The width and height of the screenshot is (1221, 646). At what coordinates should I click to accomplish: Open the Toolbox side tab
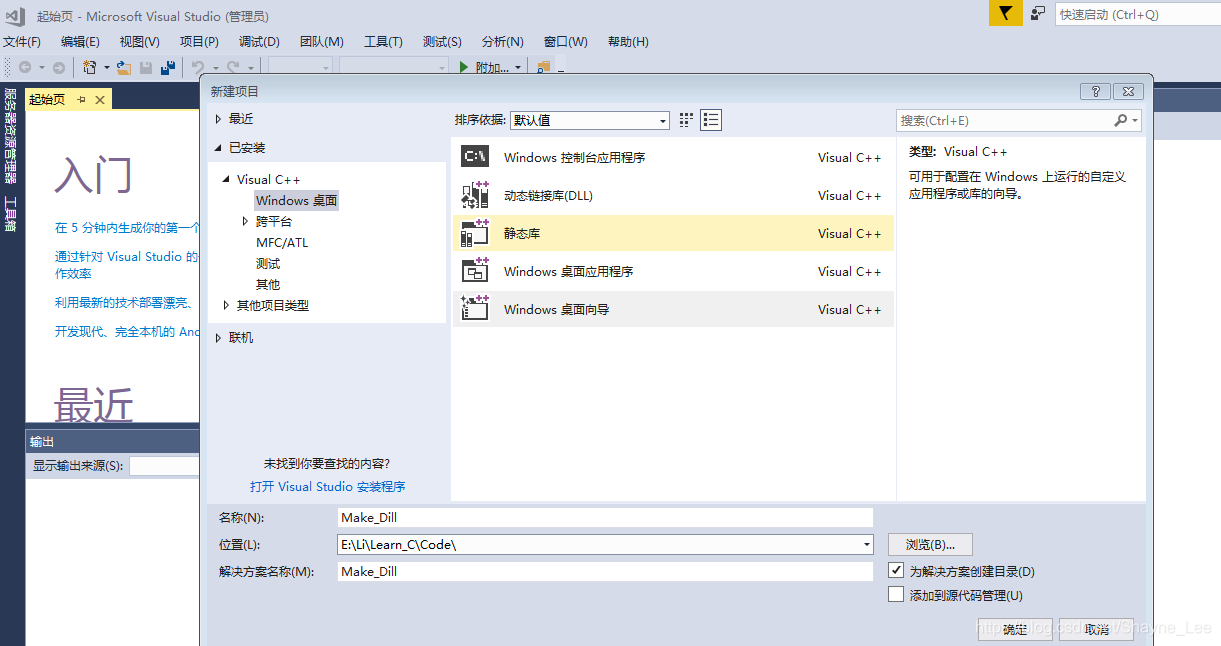(x=10, y=214)
